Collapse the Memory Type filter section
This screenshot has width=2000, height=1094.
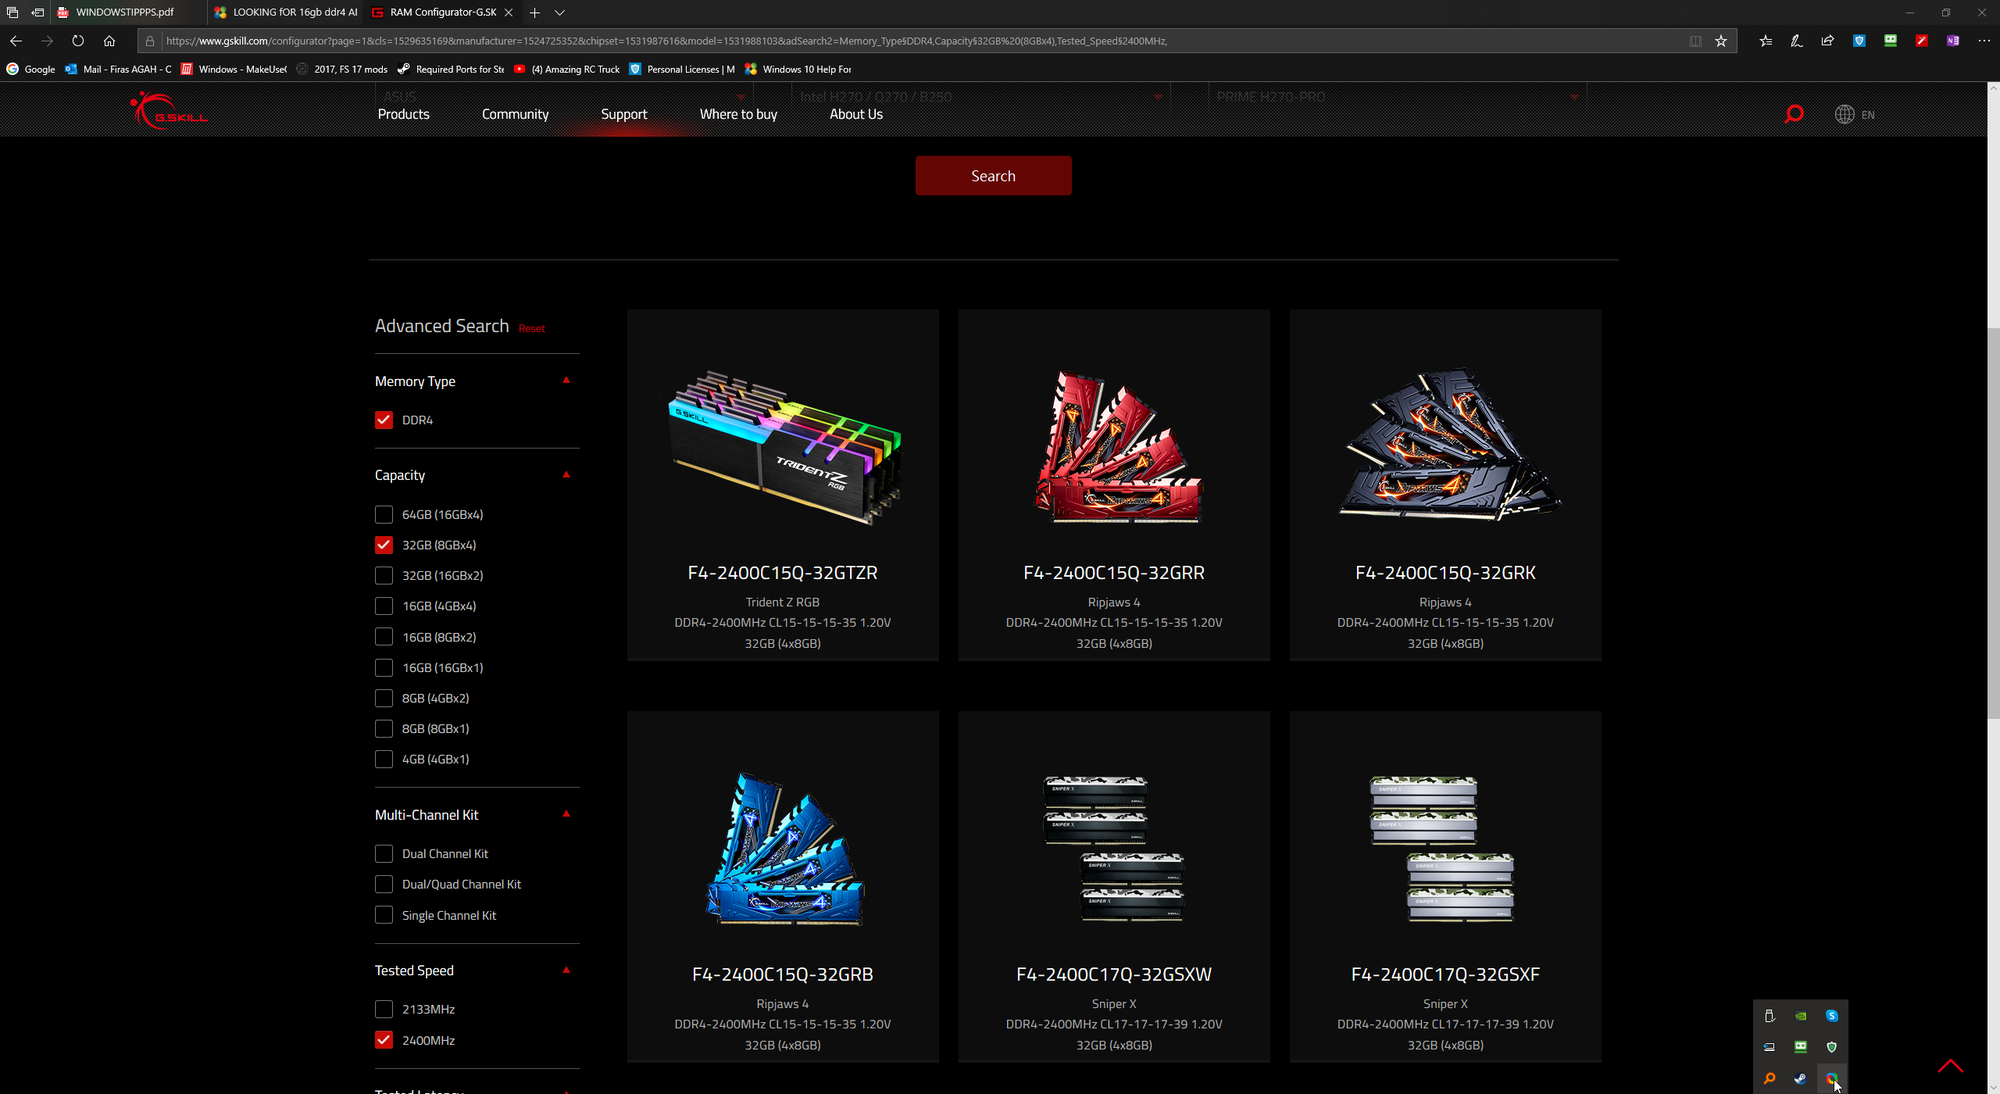pos(566,381)
